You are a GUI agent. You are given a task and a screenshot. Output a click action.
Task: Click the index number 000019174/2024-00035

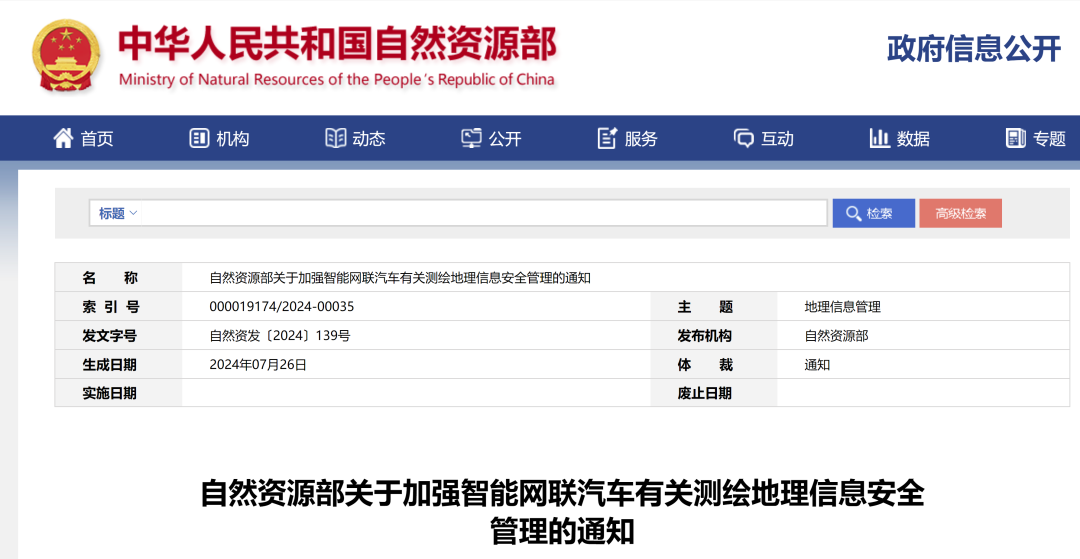coord(281,307)
